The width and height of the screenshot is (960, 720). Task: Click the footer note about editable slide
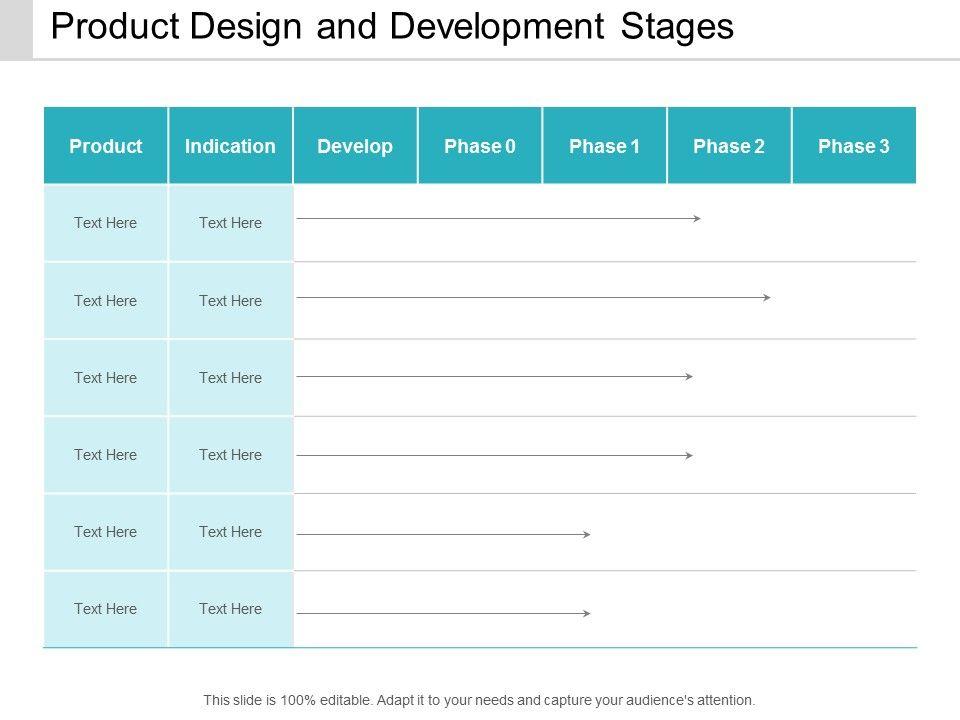(479, 700)
